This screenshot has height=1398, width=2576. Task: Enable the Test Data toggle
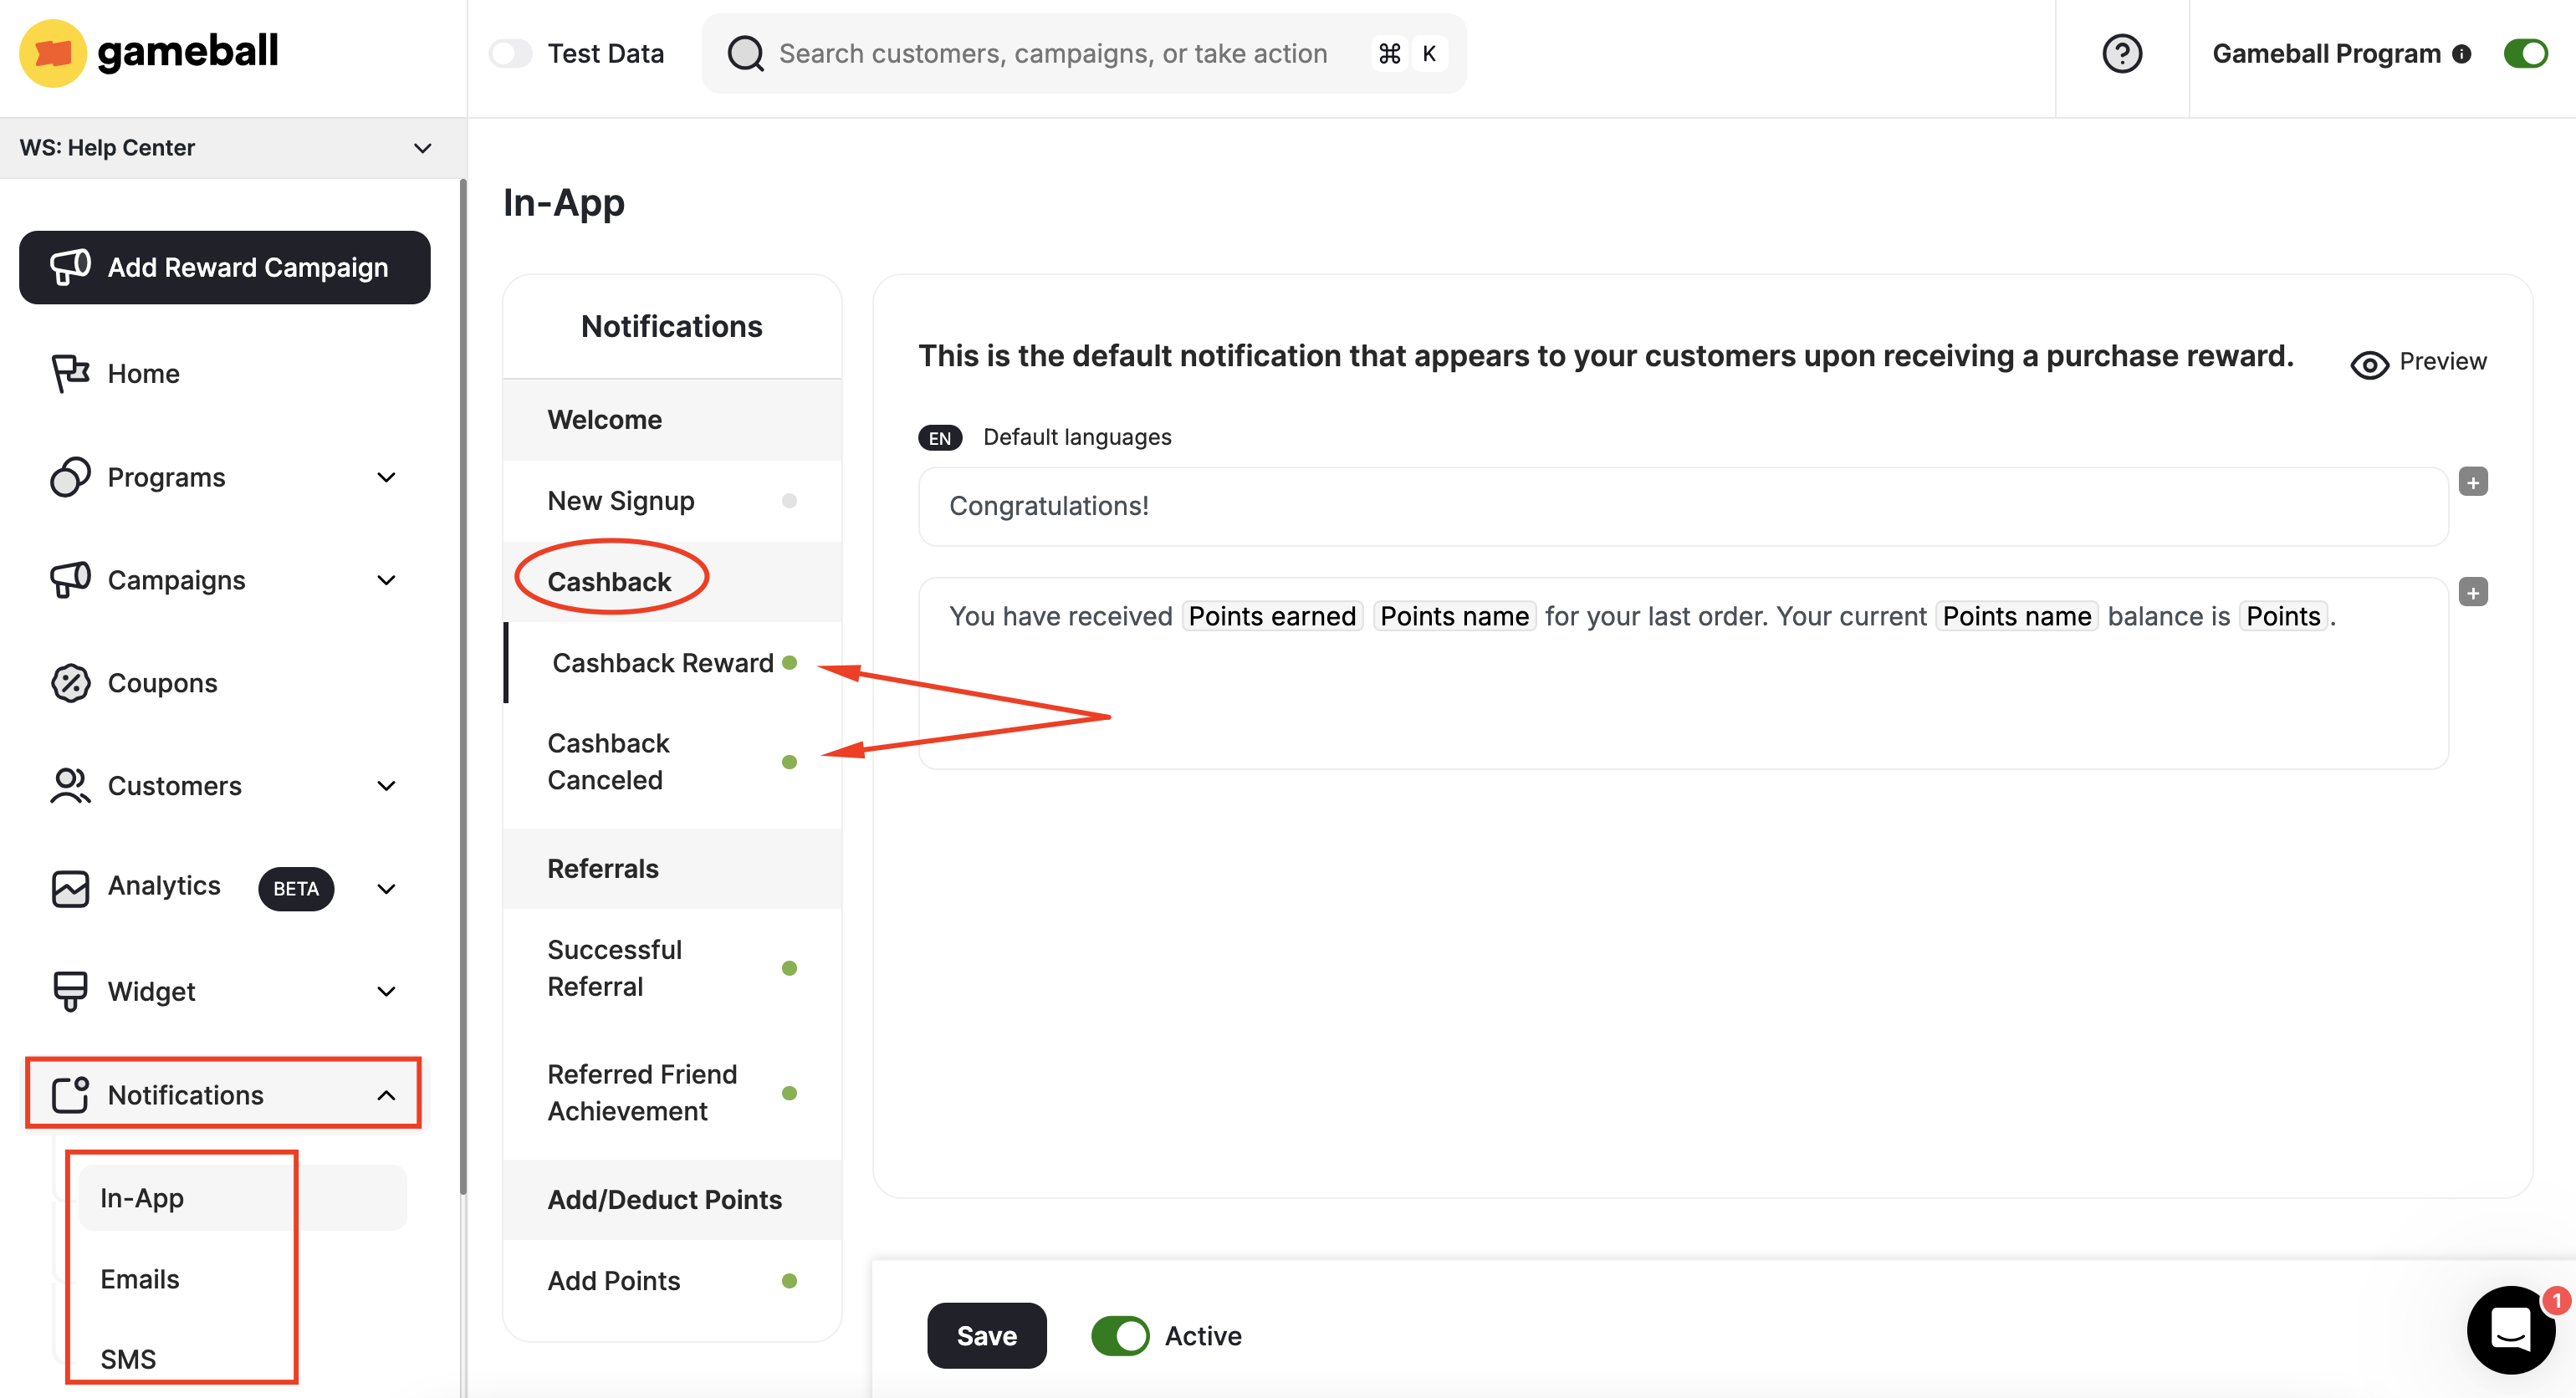click(x=510, y=53)
